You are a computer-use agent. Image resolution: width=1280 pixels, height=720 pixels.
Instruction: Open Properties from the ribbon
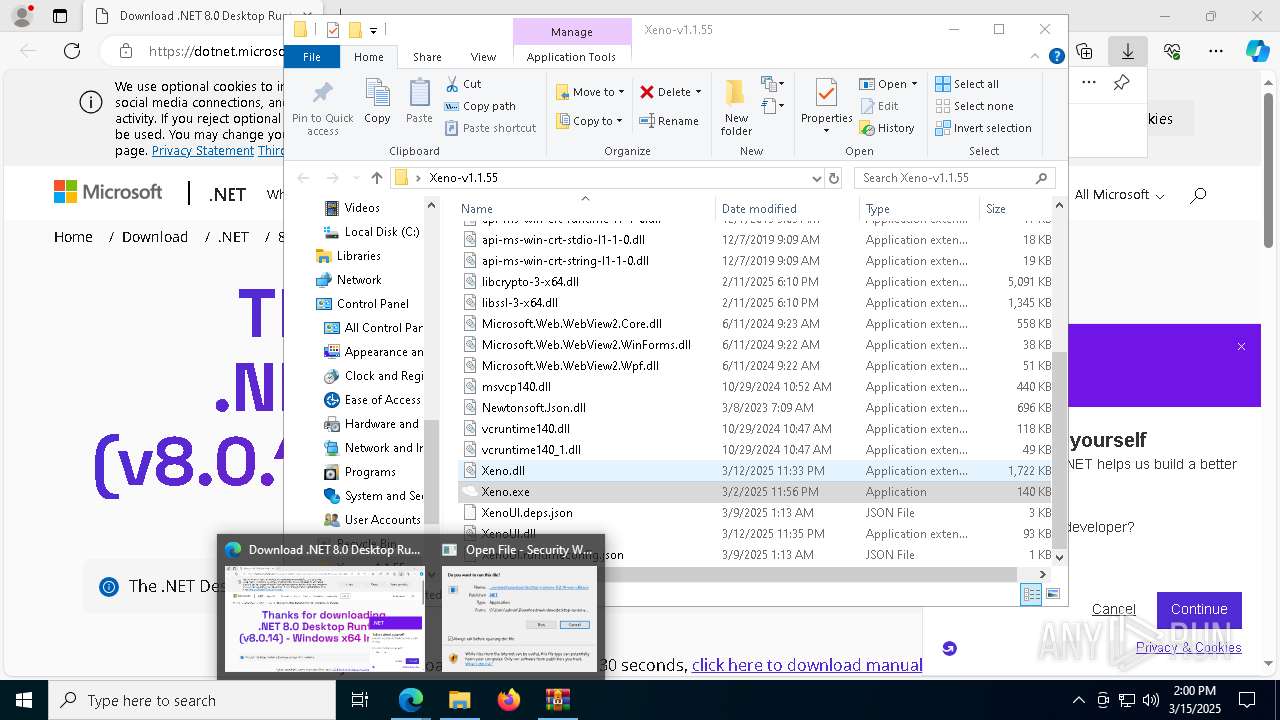[x=826, y=105]
